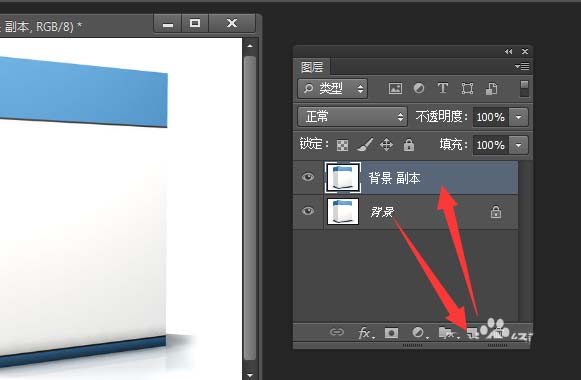Filter layers by pixel image icon
Screen dimensions: 581x380
click(x=395, y=89)
